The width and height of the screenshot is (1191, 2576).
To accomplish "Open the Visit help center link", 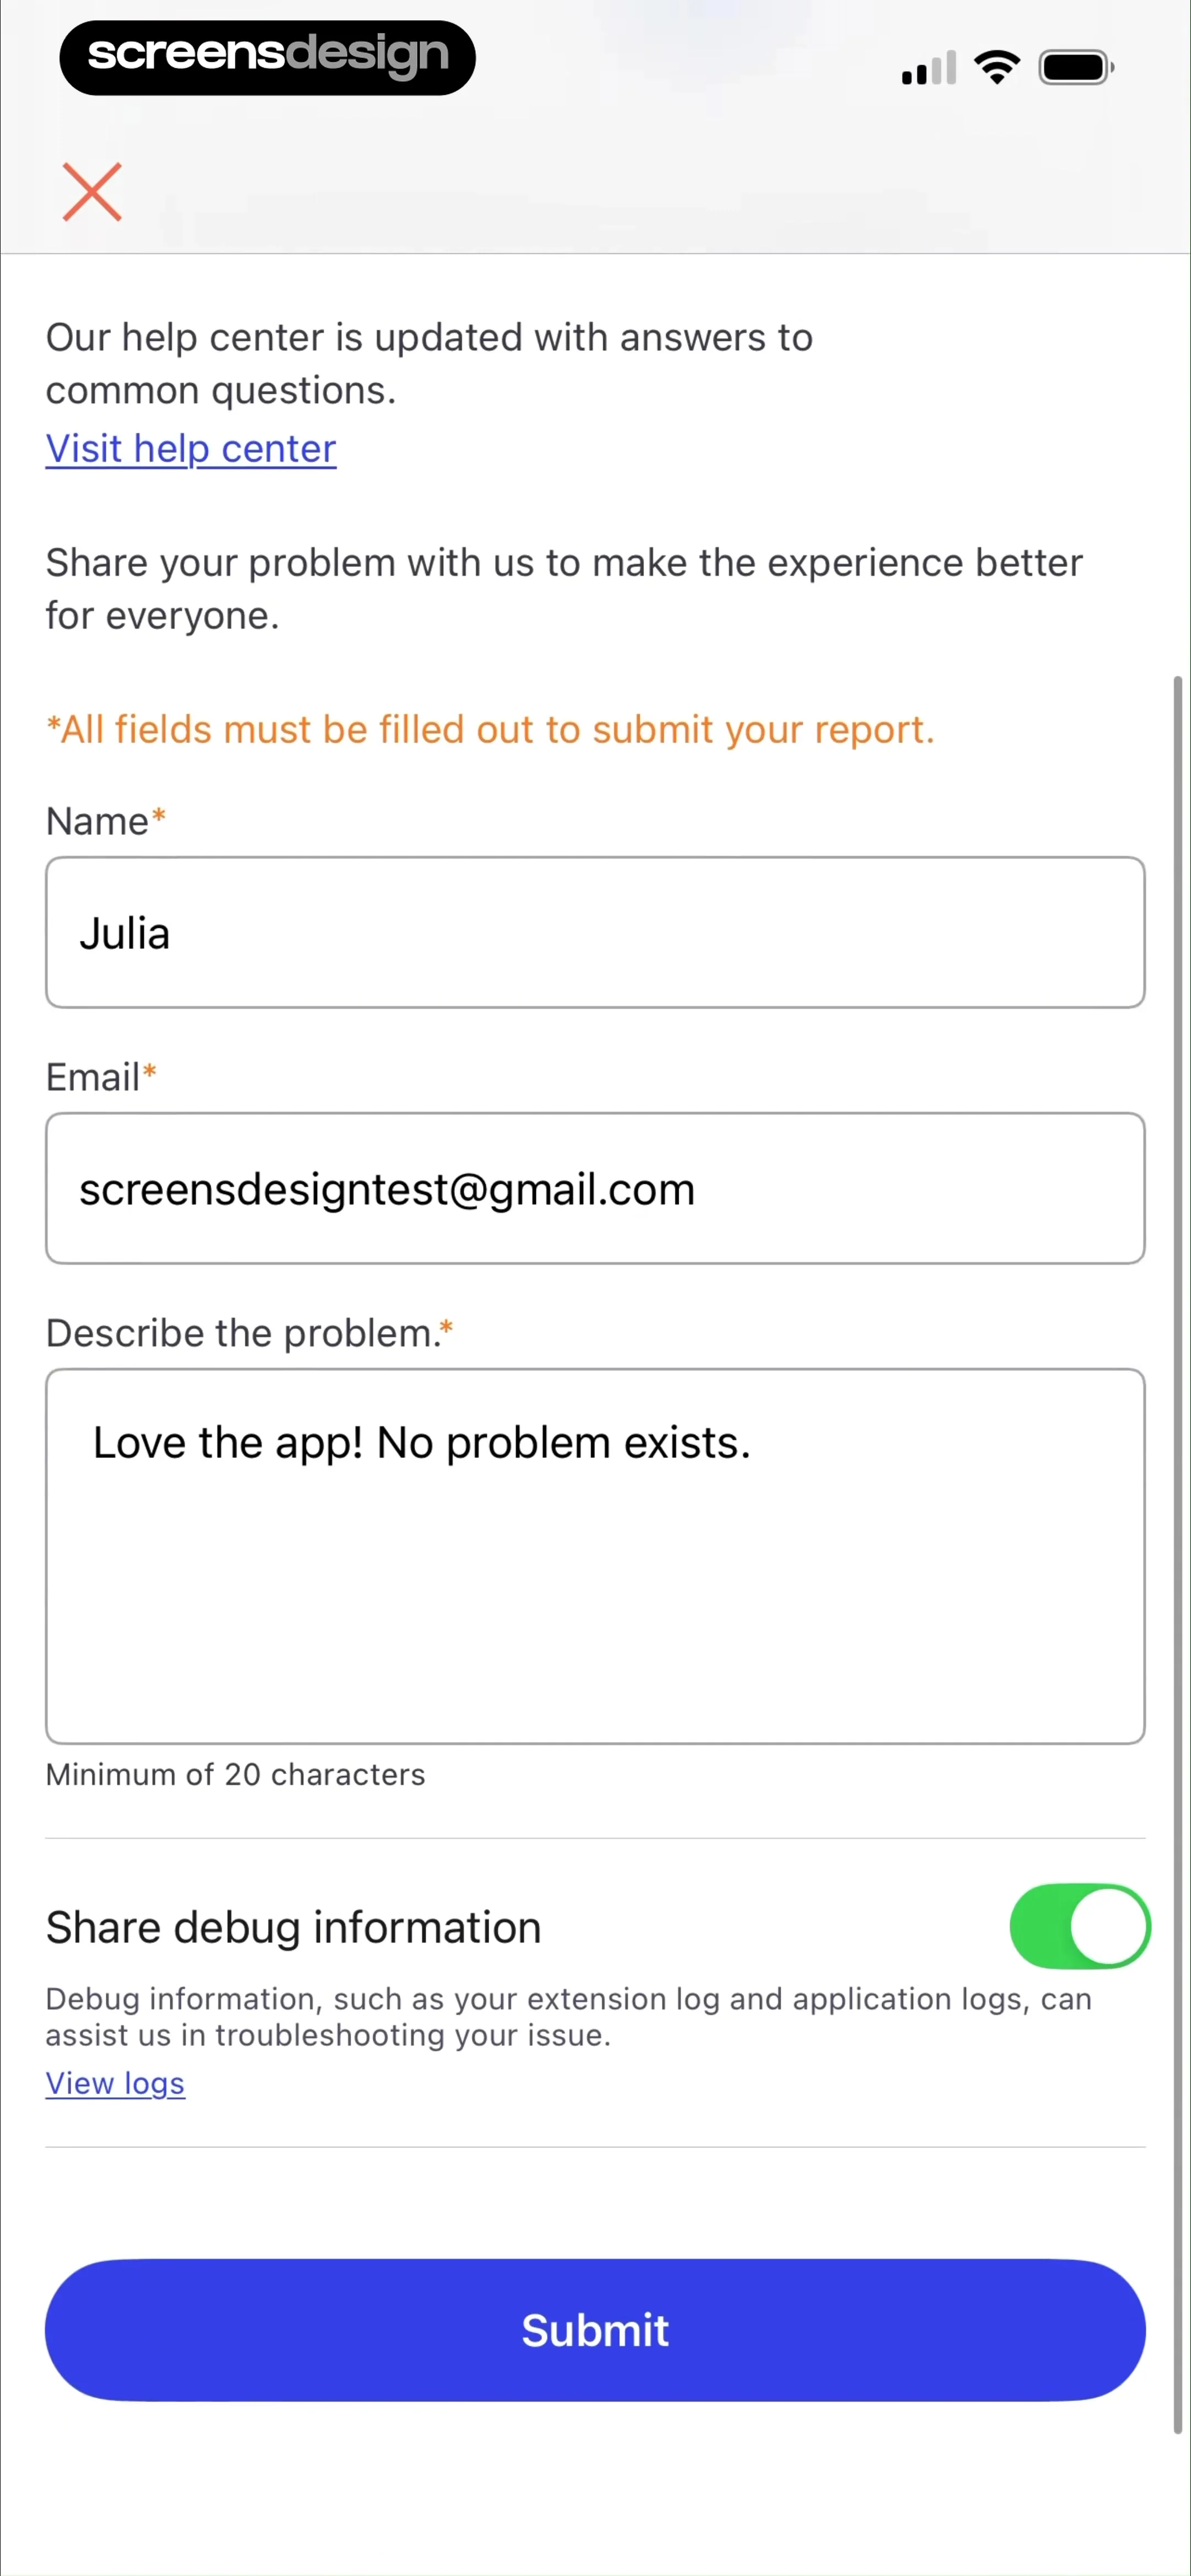I will (191, 448).
